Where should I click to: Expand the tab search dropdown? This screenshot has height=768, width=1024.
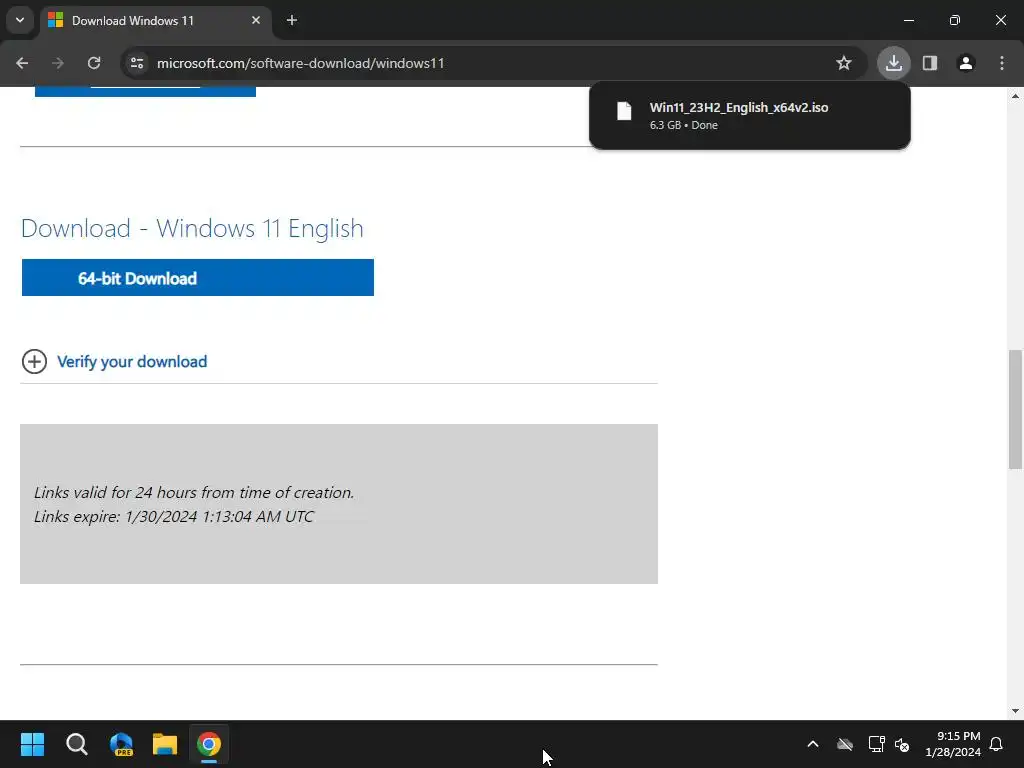pyautogui.click(x=20, y=20)
